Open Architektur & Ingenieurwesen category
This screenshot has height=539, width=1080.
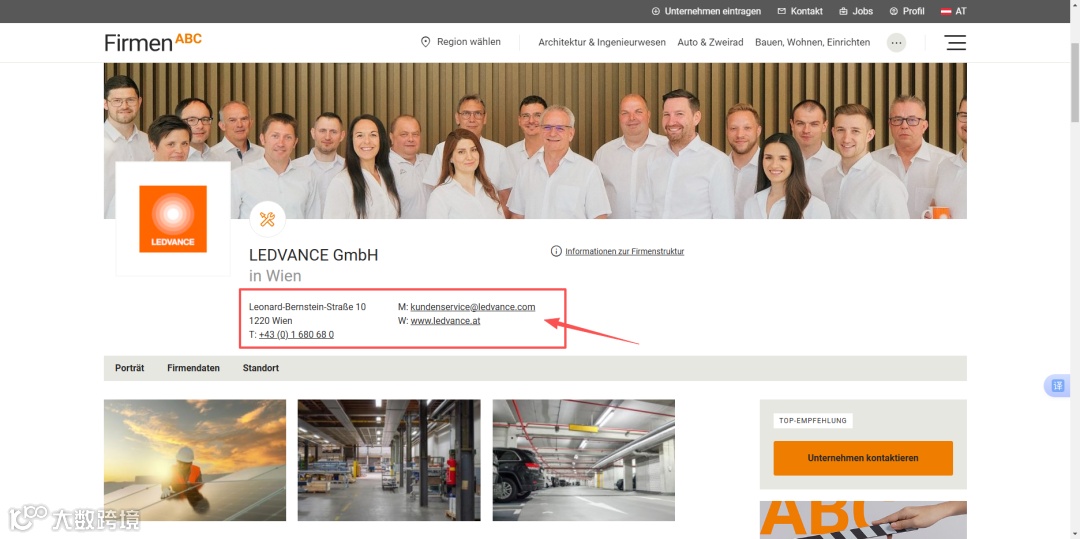click(x=602, y=43)
